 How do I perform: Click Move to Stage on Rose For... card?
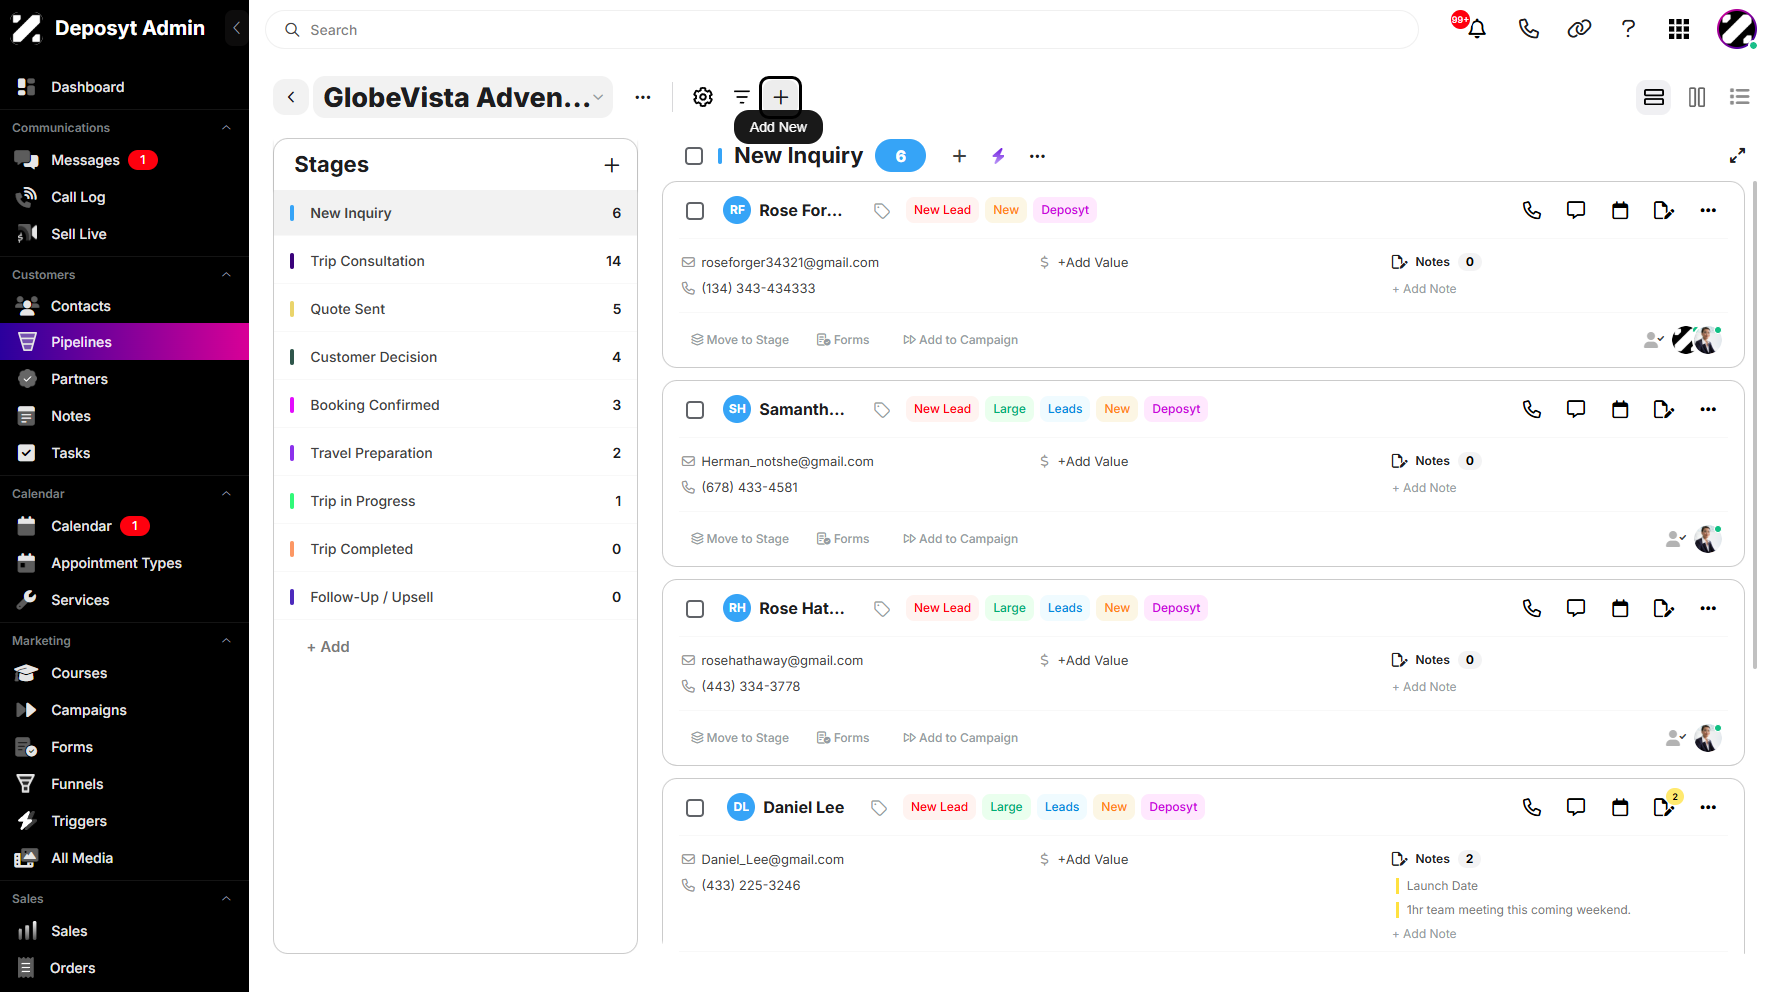(740, 340)
